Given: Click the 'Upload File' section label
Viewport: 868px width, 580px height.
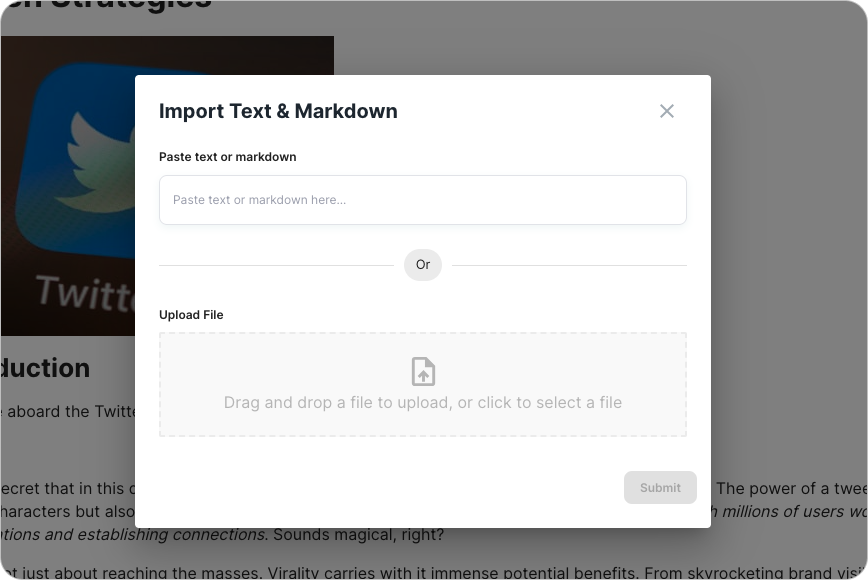Looking at the screenshot, I should click(x=191, y=314).
